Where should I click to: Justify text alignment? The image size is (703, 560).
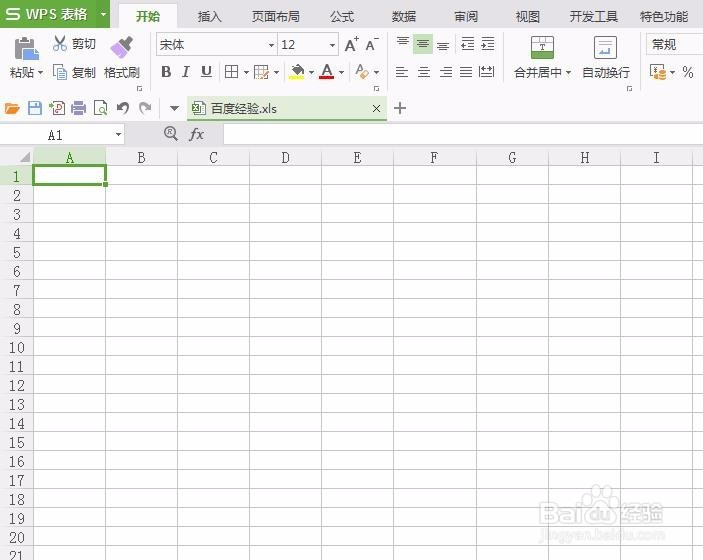466,72
